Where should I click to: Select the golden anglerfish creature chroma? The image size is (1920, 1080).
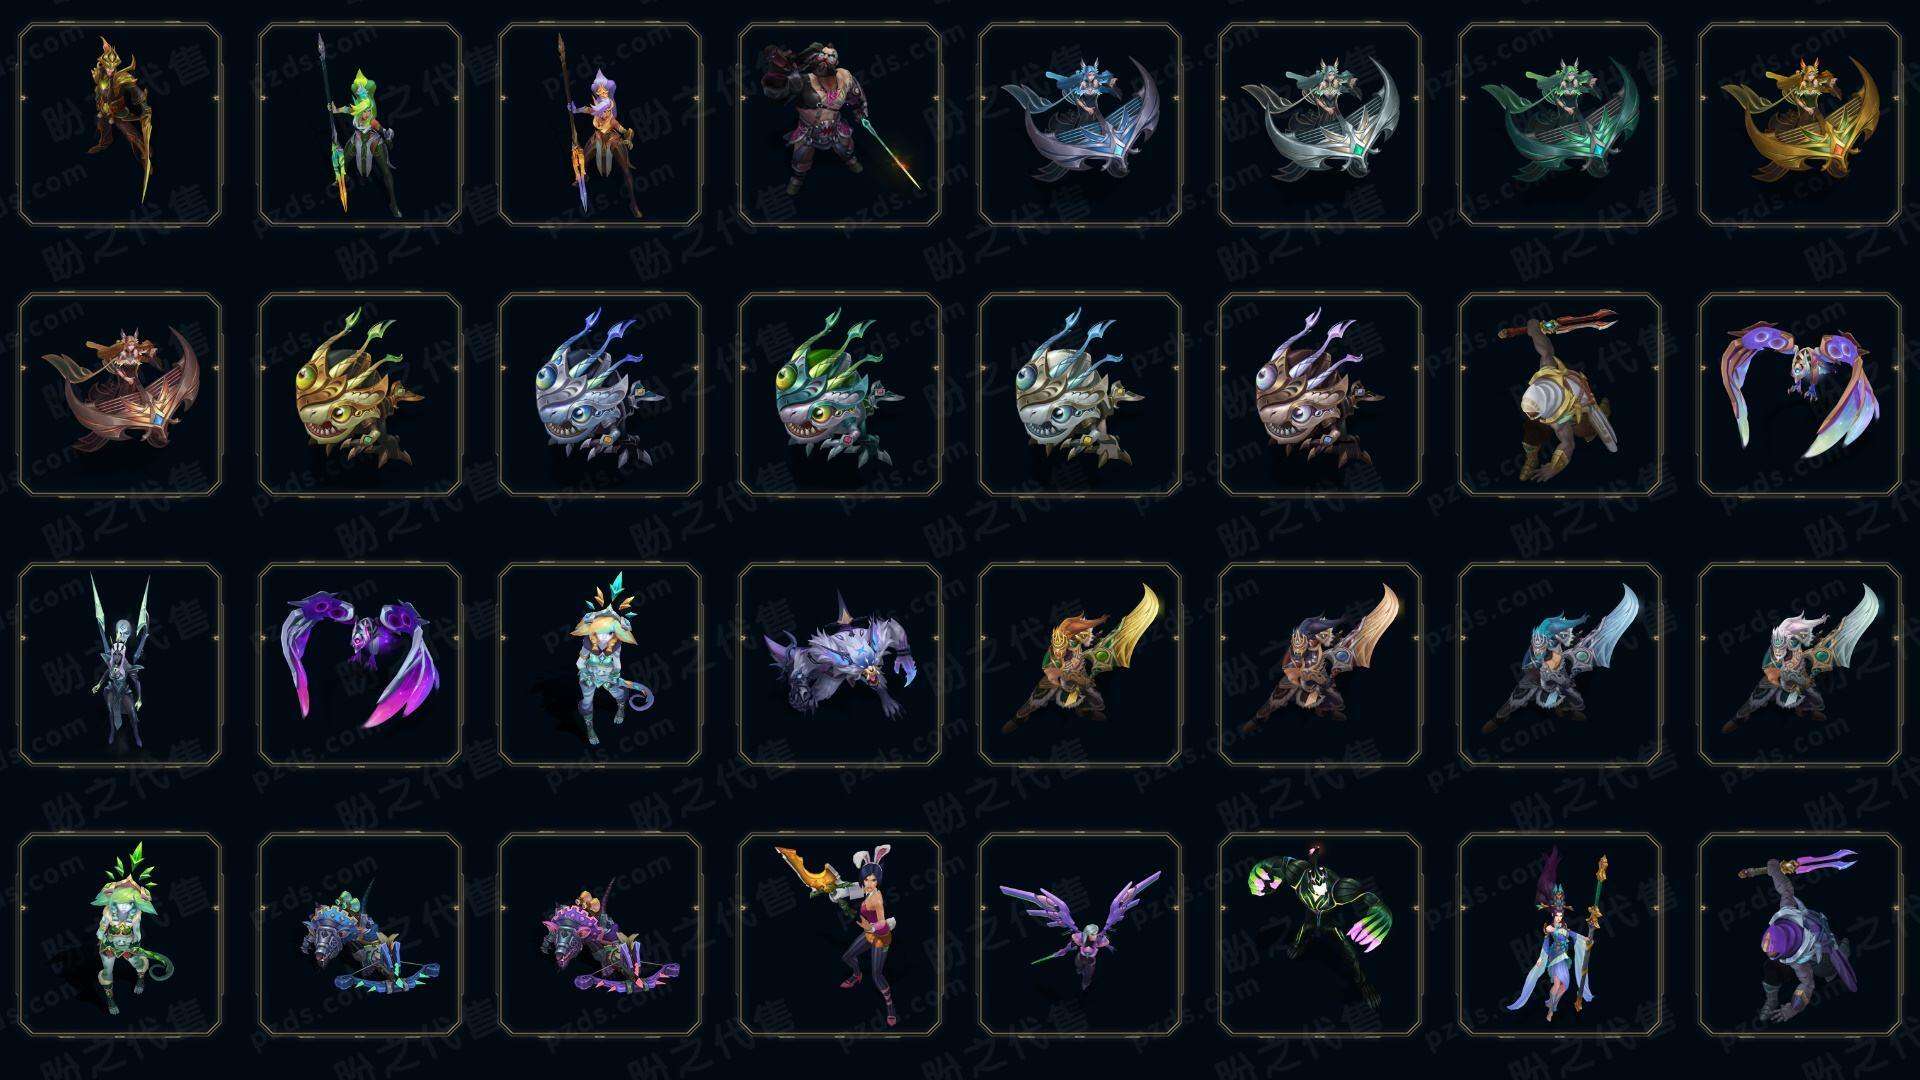coord(360,394)
